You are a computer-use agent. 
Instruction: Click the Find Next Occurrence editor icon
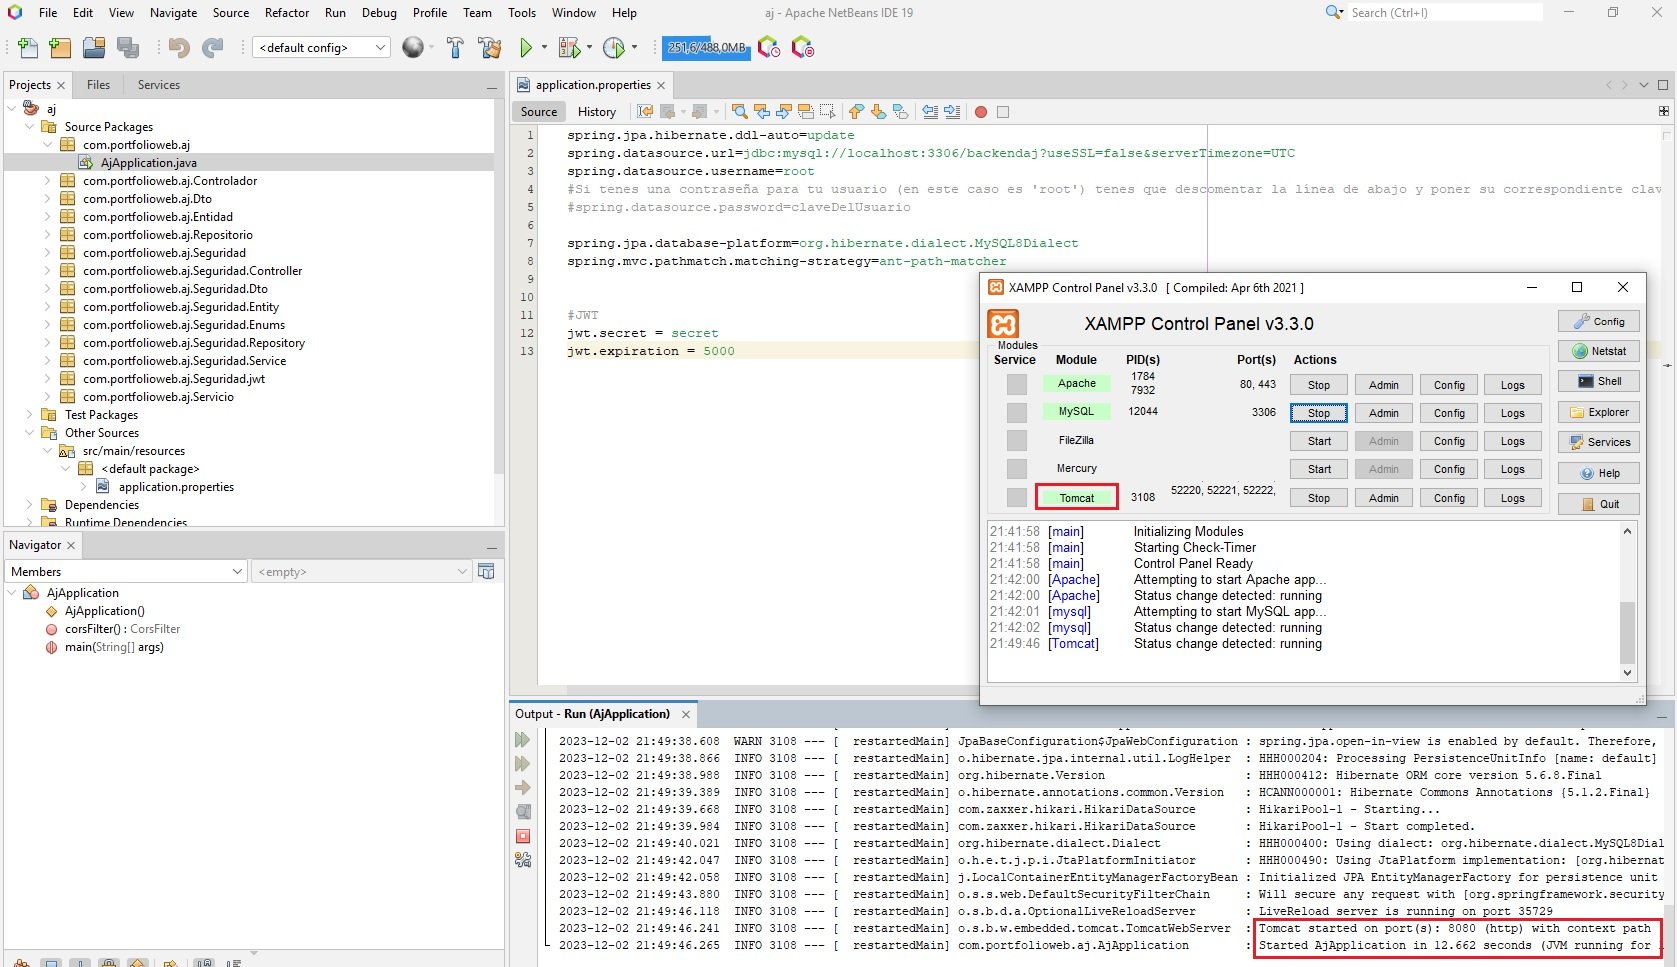click(784, 111)
